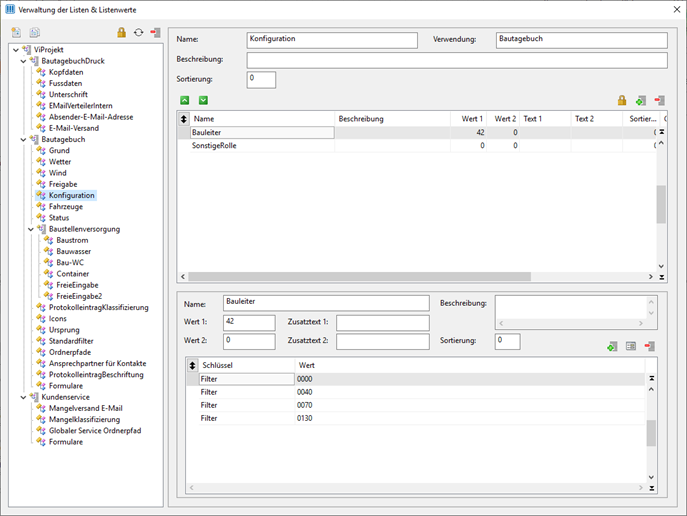Select the Baustrom entry
This screenshot has width=687, height=516.
click(x=72, y=240)
